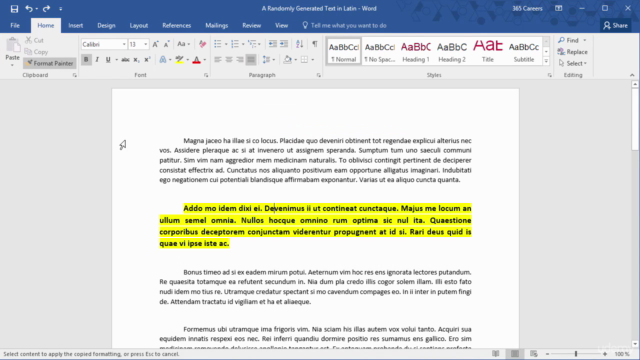Viewport: 640px width, 360px height.
Task: Increase font size with Grow Font
Action: (156, 44)
